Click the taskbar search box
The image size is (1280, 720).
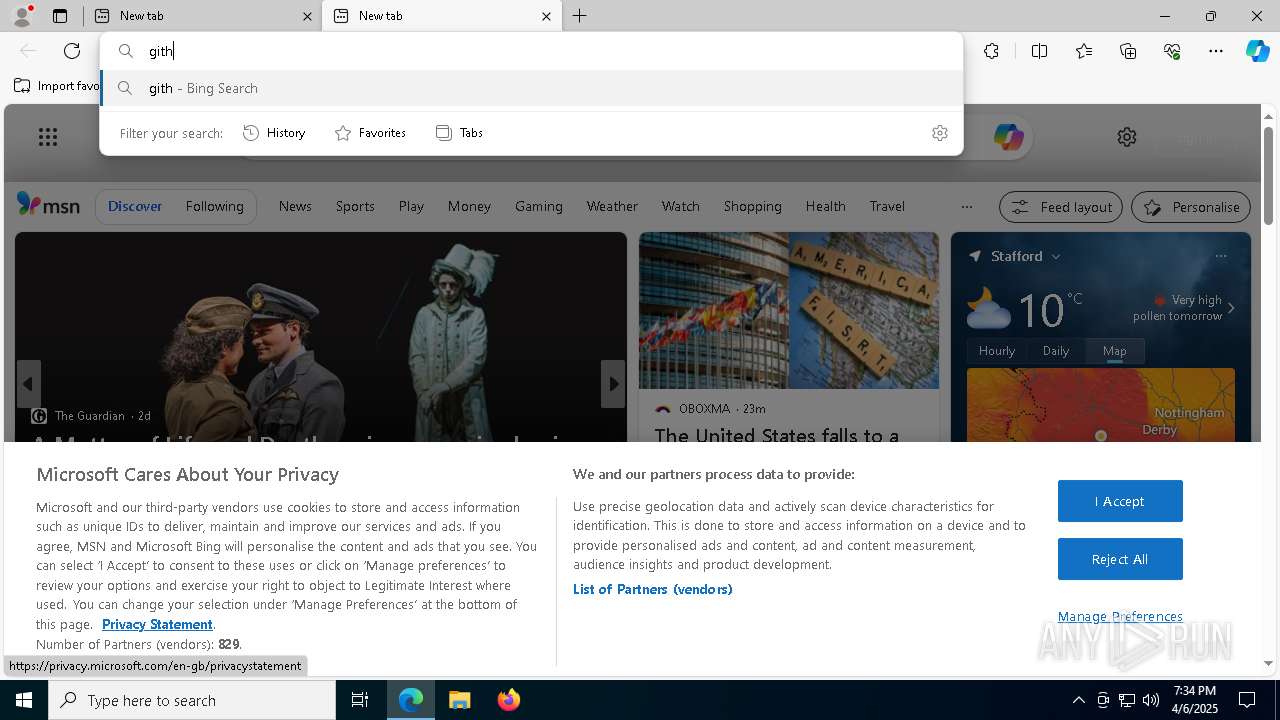(x=192, y=700)
